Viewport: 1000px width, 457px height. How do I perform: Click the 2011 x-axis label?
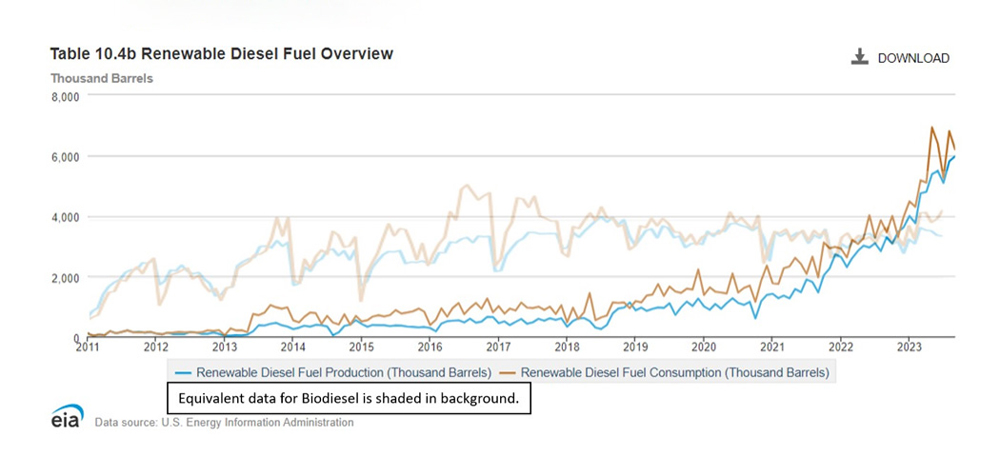87,347
